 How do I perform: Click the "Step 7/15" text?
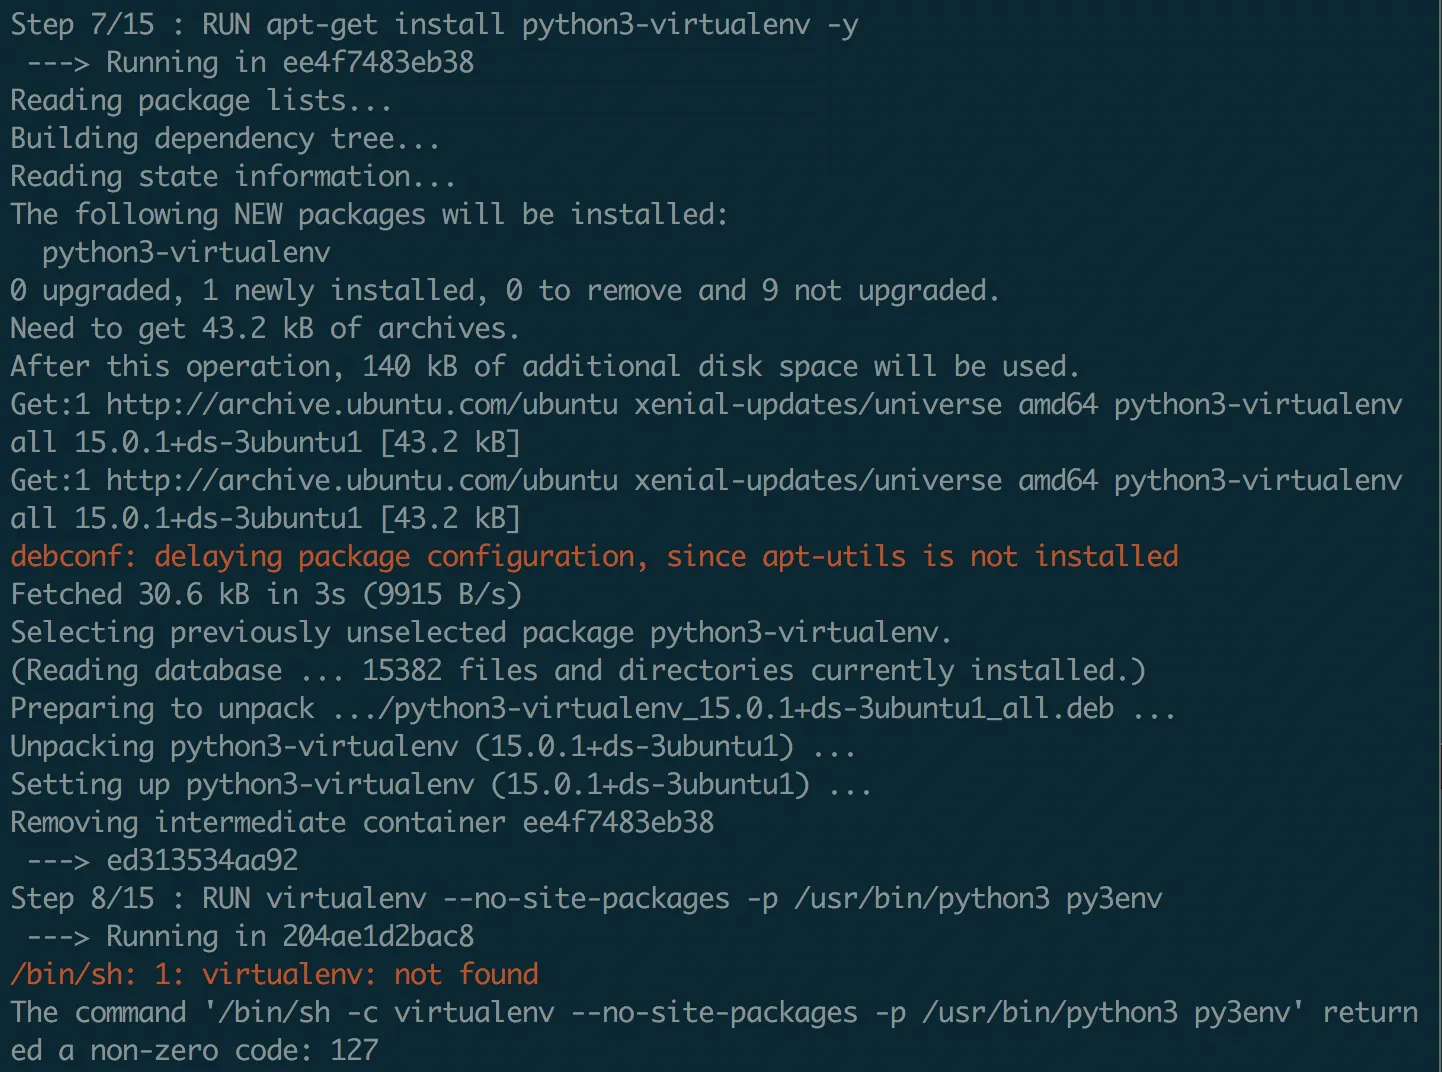pyautogui.click(x=82, y=25)
